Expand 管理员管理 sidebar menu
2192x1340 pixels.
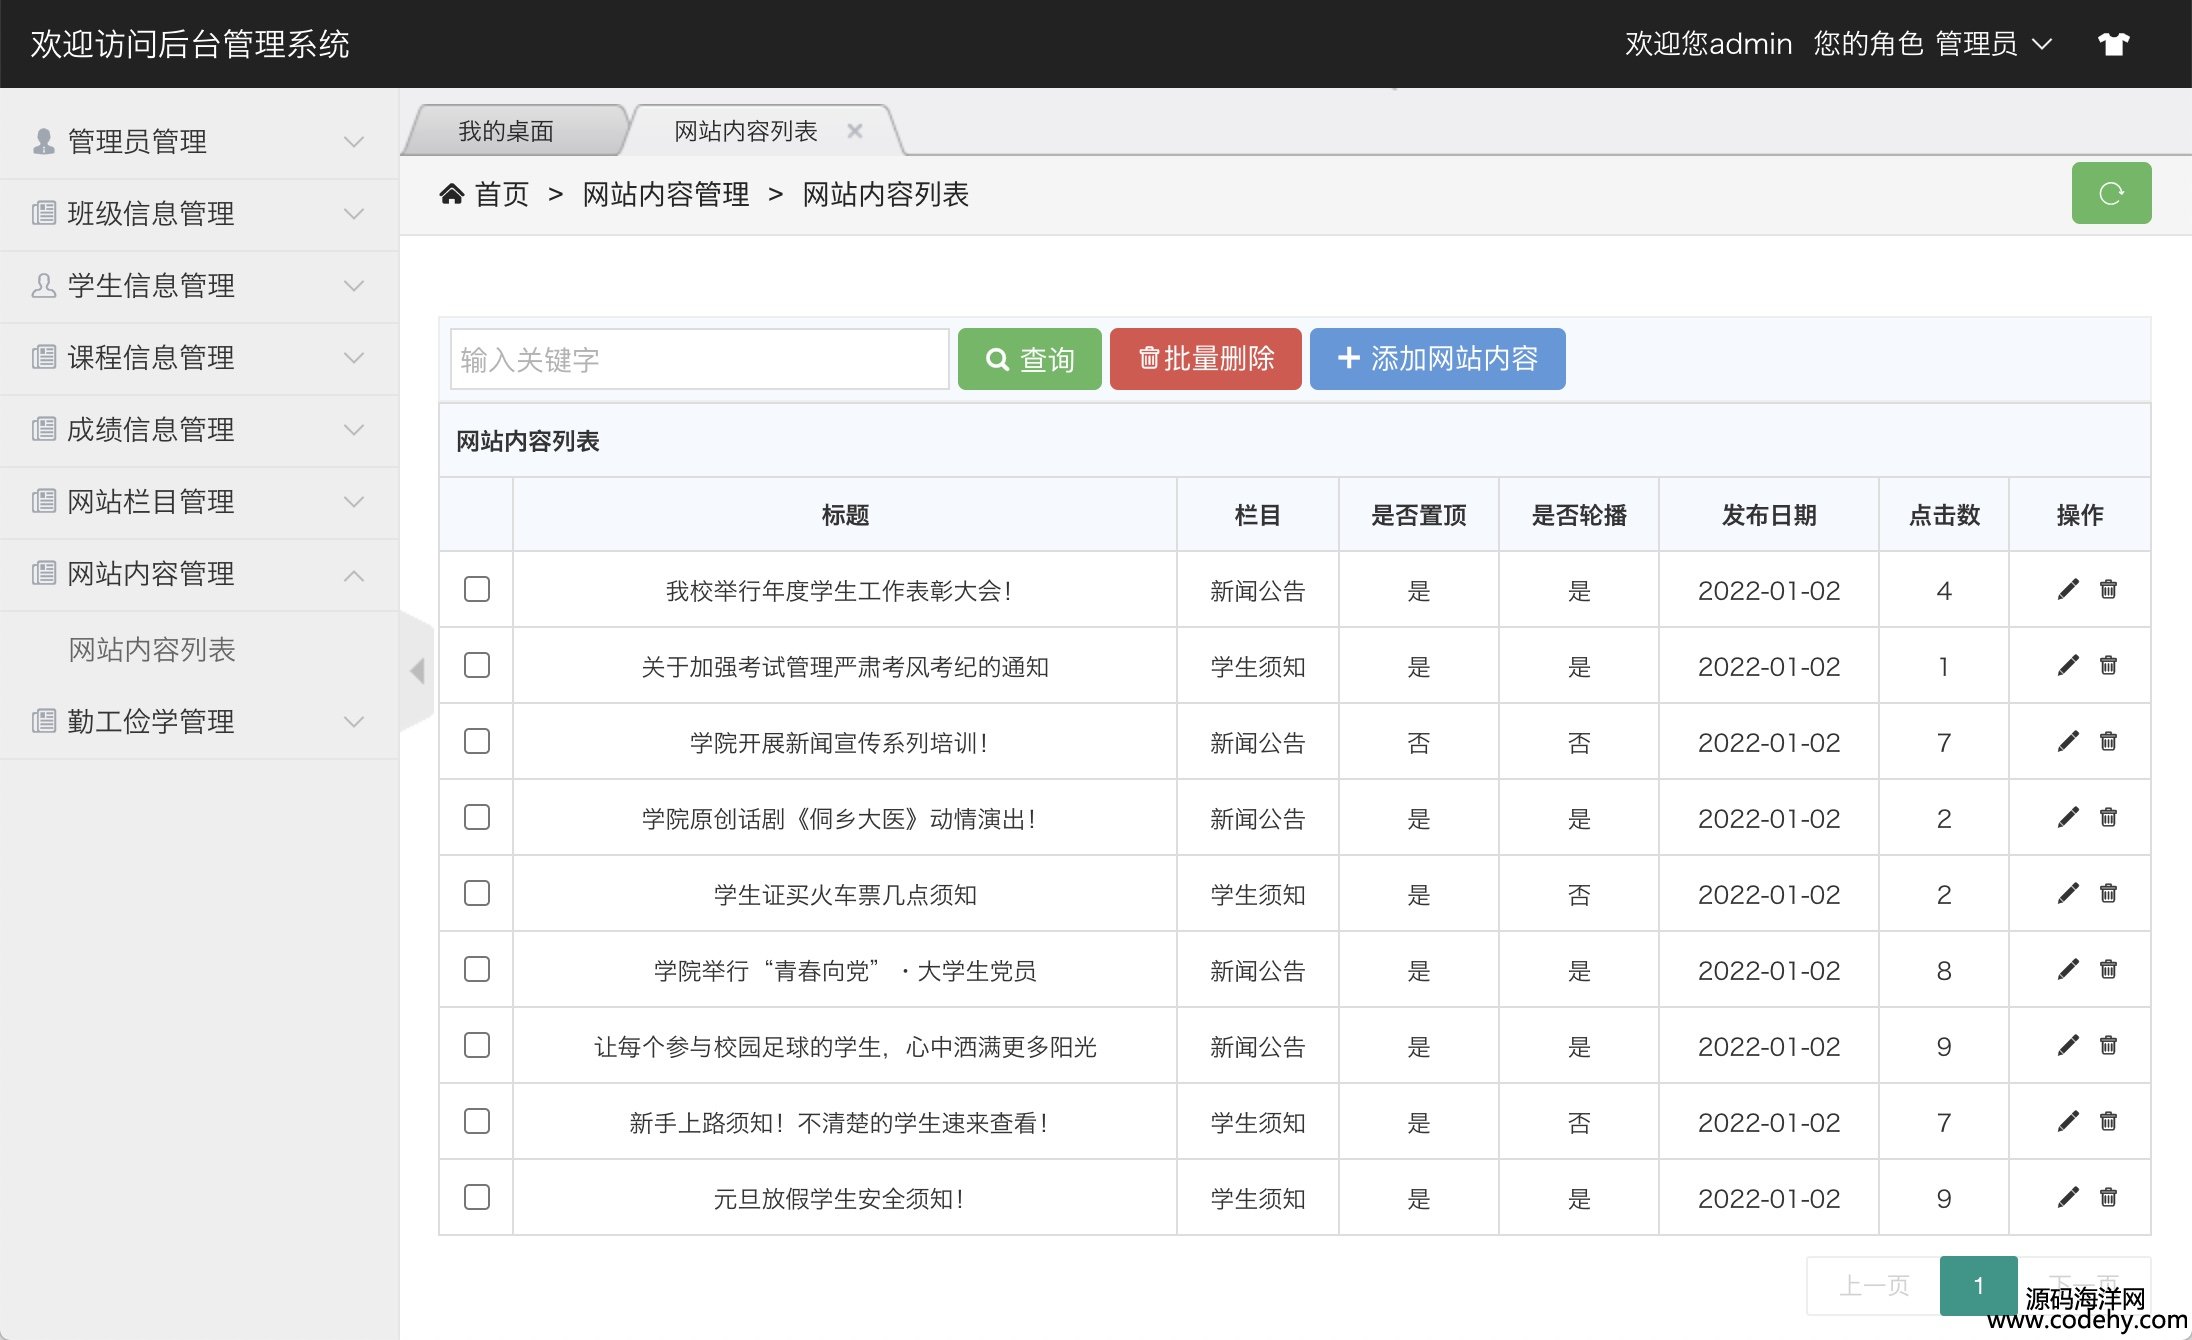199,142
